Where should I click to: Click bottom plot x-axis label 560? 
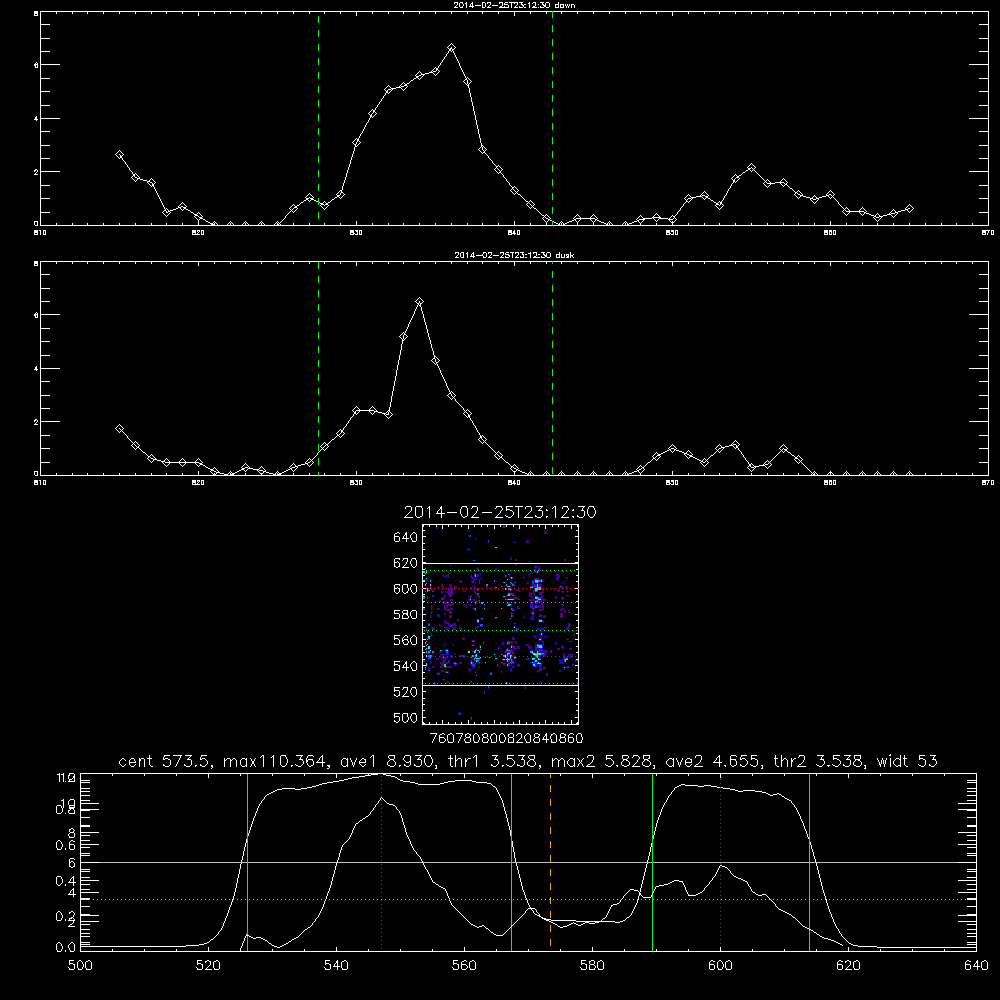click(x=464, y=966)
